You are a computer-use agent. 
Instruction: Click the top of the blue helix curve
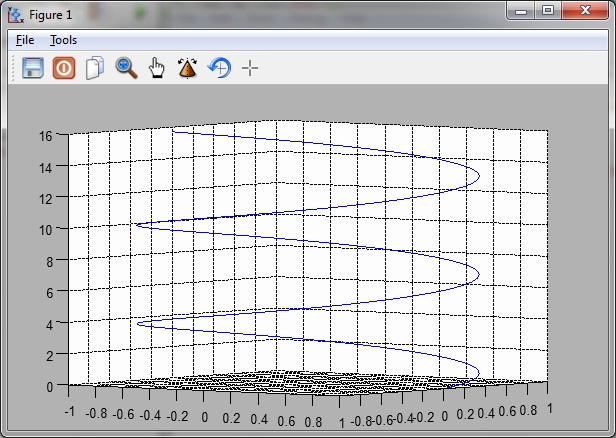pos(176,131)
